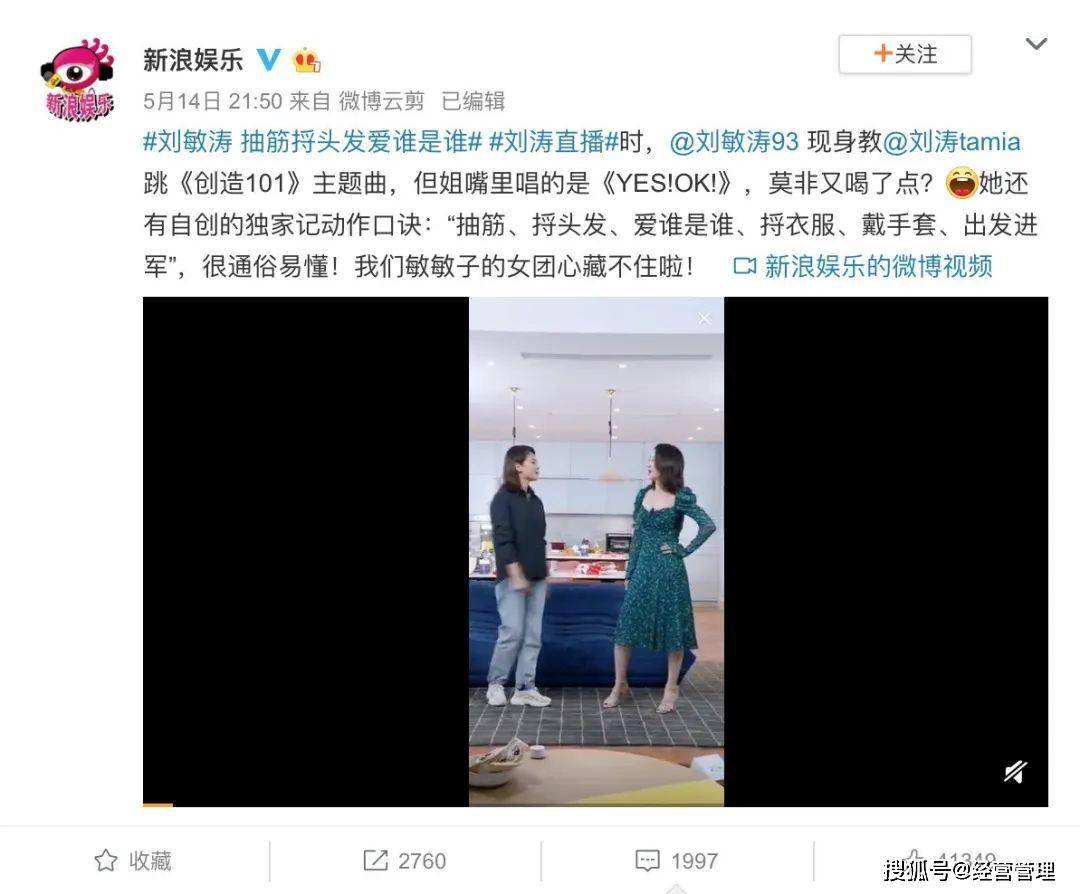
Task: Open comments icon showing 1997
Action: coord(676,860)
